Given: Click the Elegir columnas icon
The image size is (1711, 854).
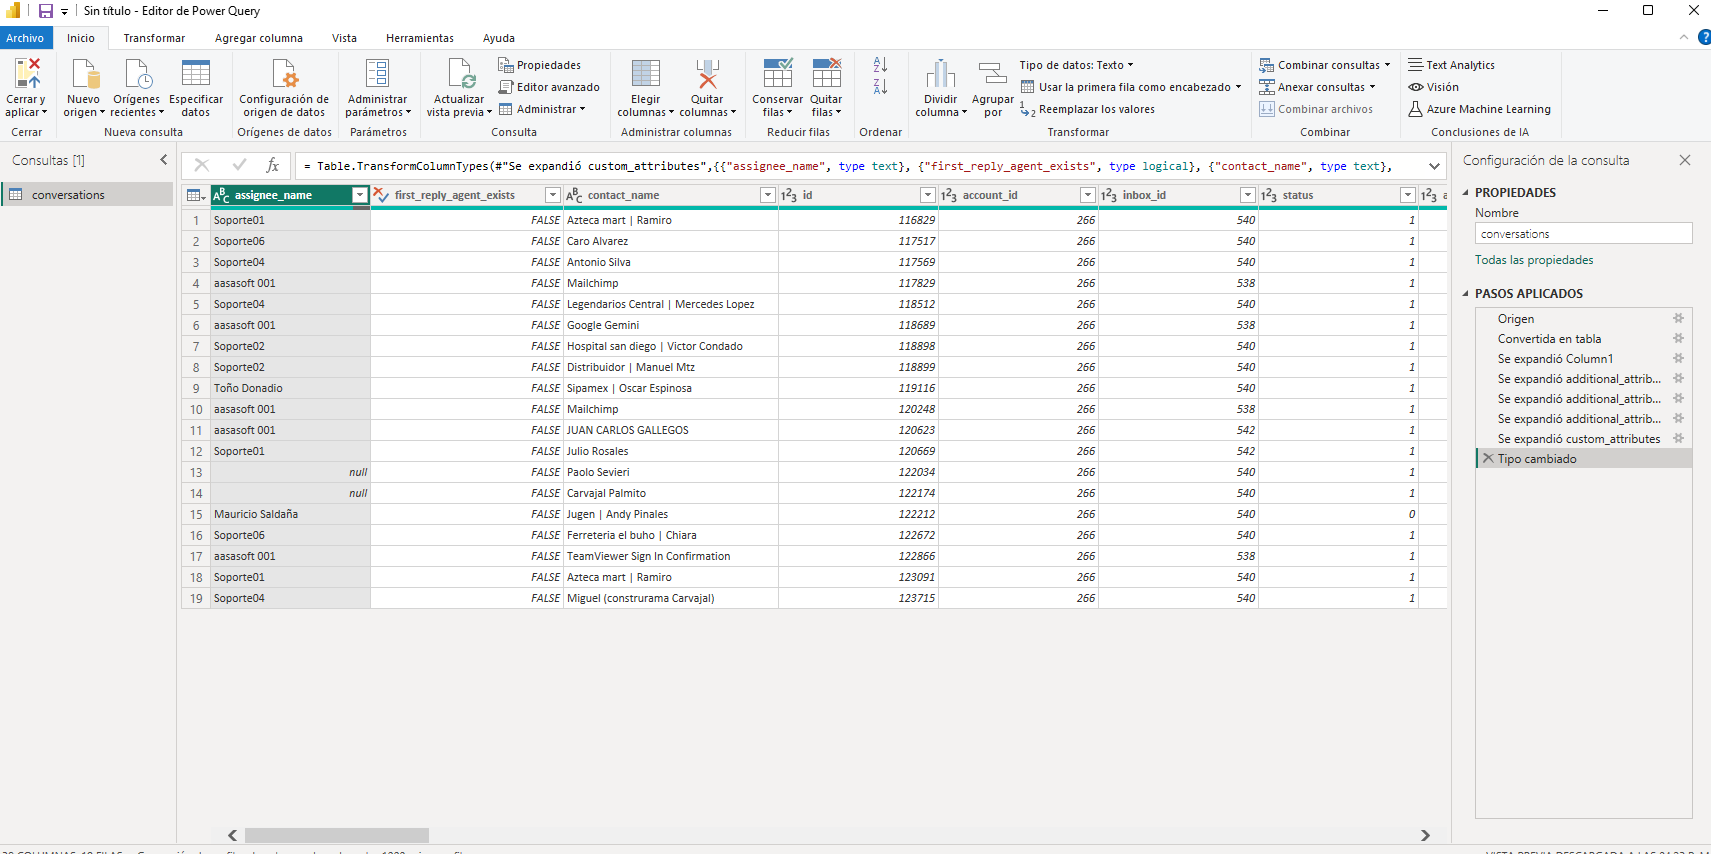Looking at the screenshot, I should 646,74.
